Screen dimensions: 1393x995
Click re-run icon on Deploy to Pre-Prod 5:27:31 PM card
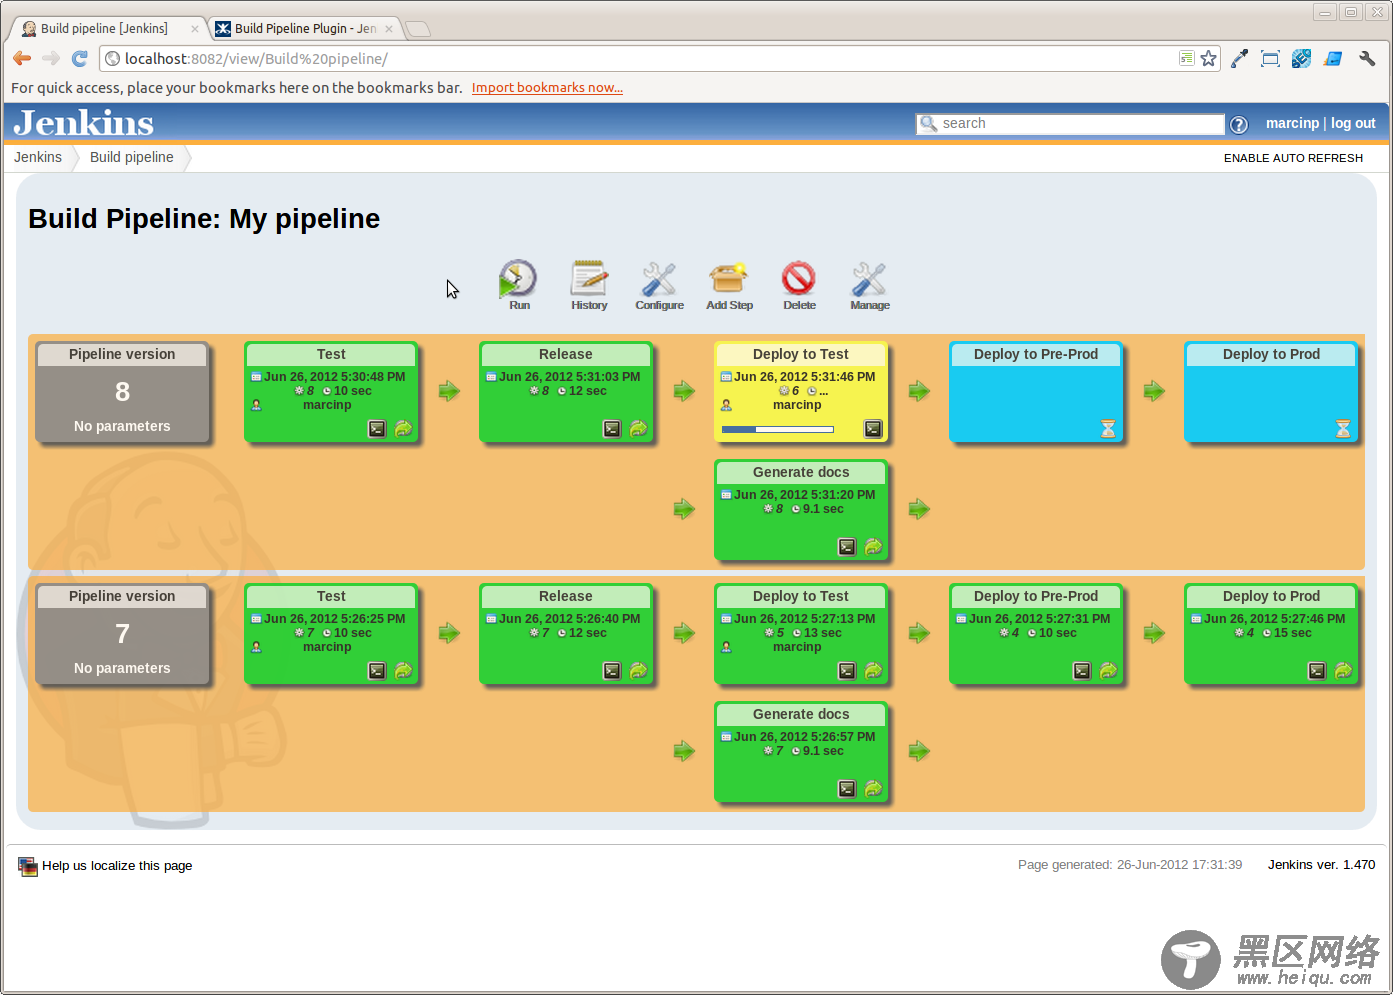[x=1108, y=671]
